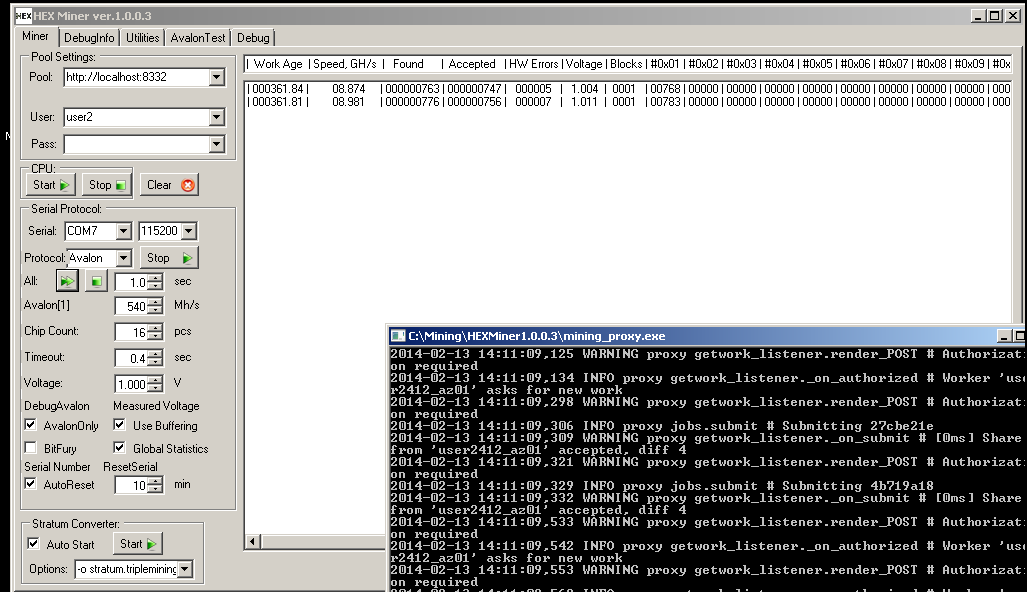Screen dimensions: 1027x592
Task: Click the mining_proxy.exe console window icon
Action: 398,336
